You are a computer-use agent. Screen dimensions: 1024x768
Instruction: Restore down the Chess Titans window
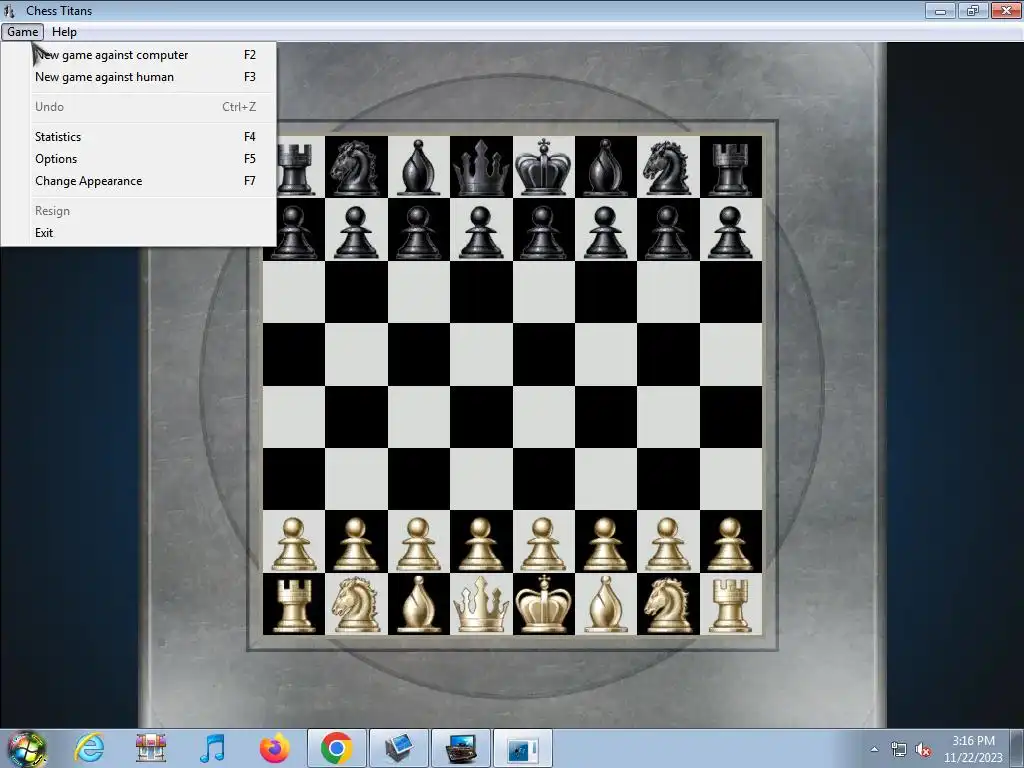(x=973, y=10)
